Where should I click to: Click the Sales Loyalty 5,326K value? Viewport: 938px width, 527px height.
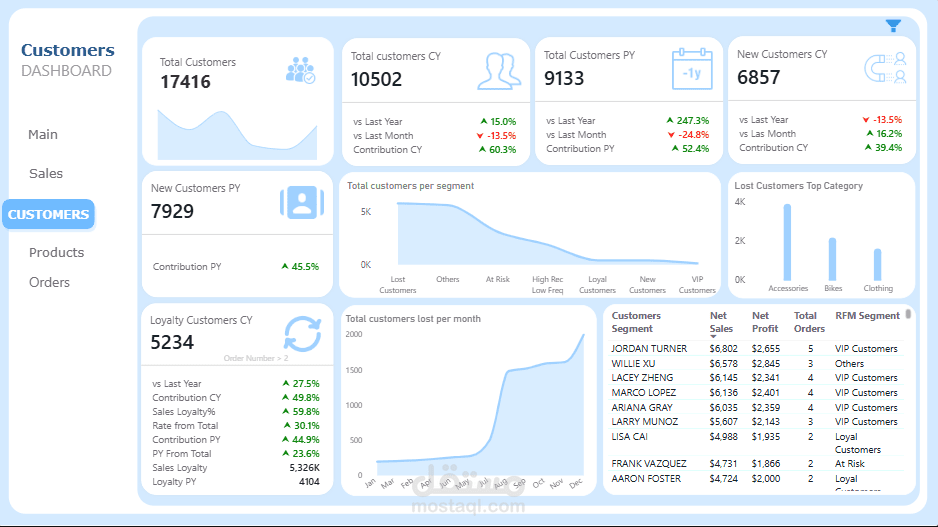(304, 468)
